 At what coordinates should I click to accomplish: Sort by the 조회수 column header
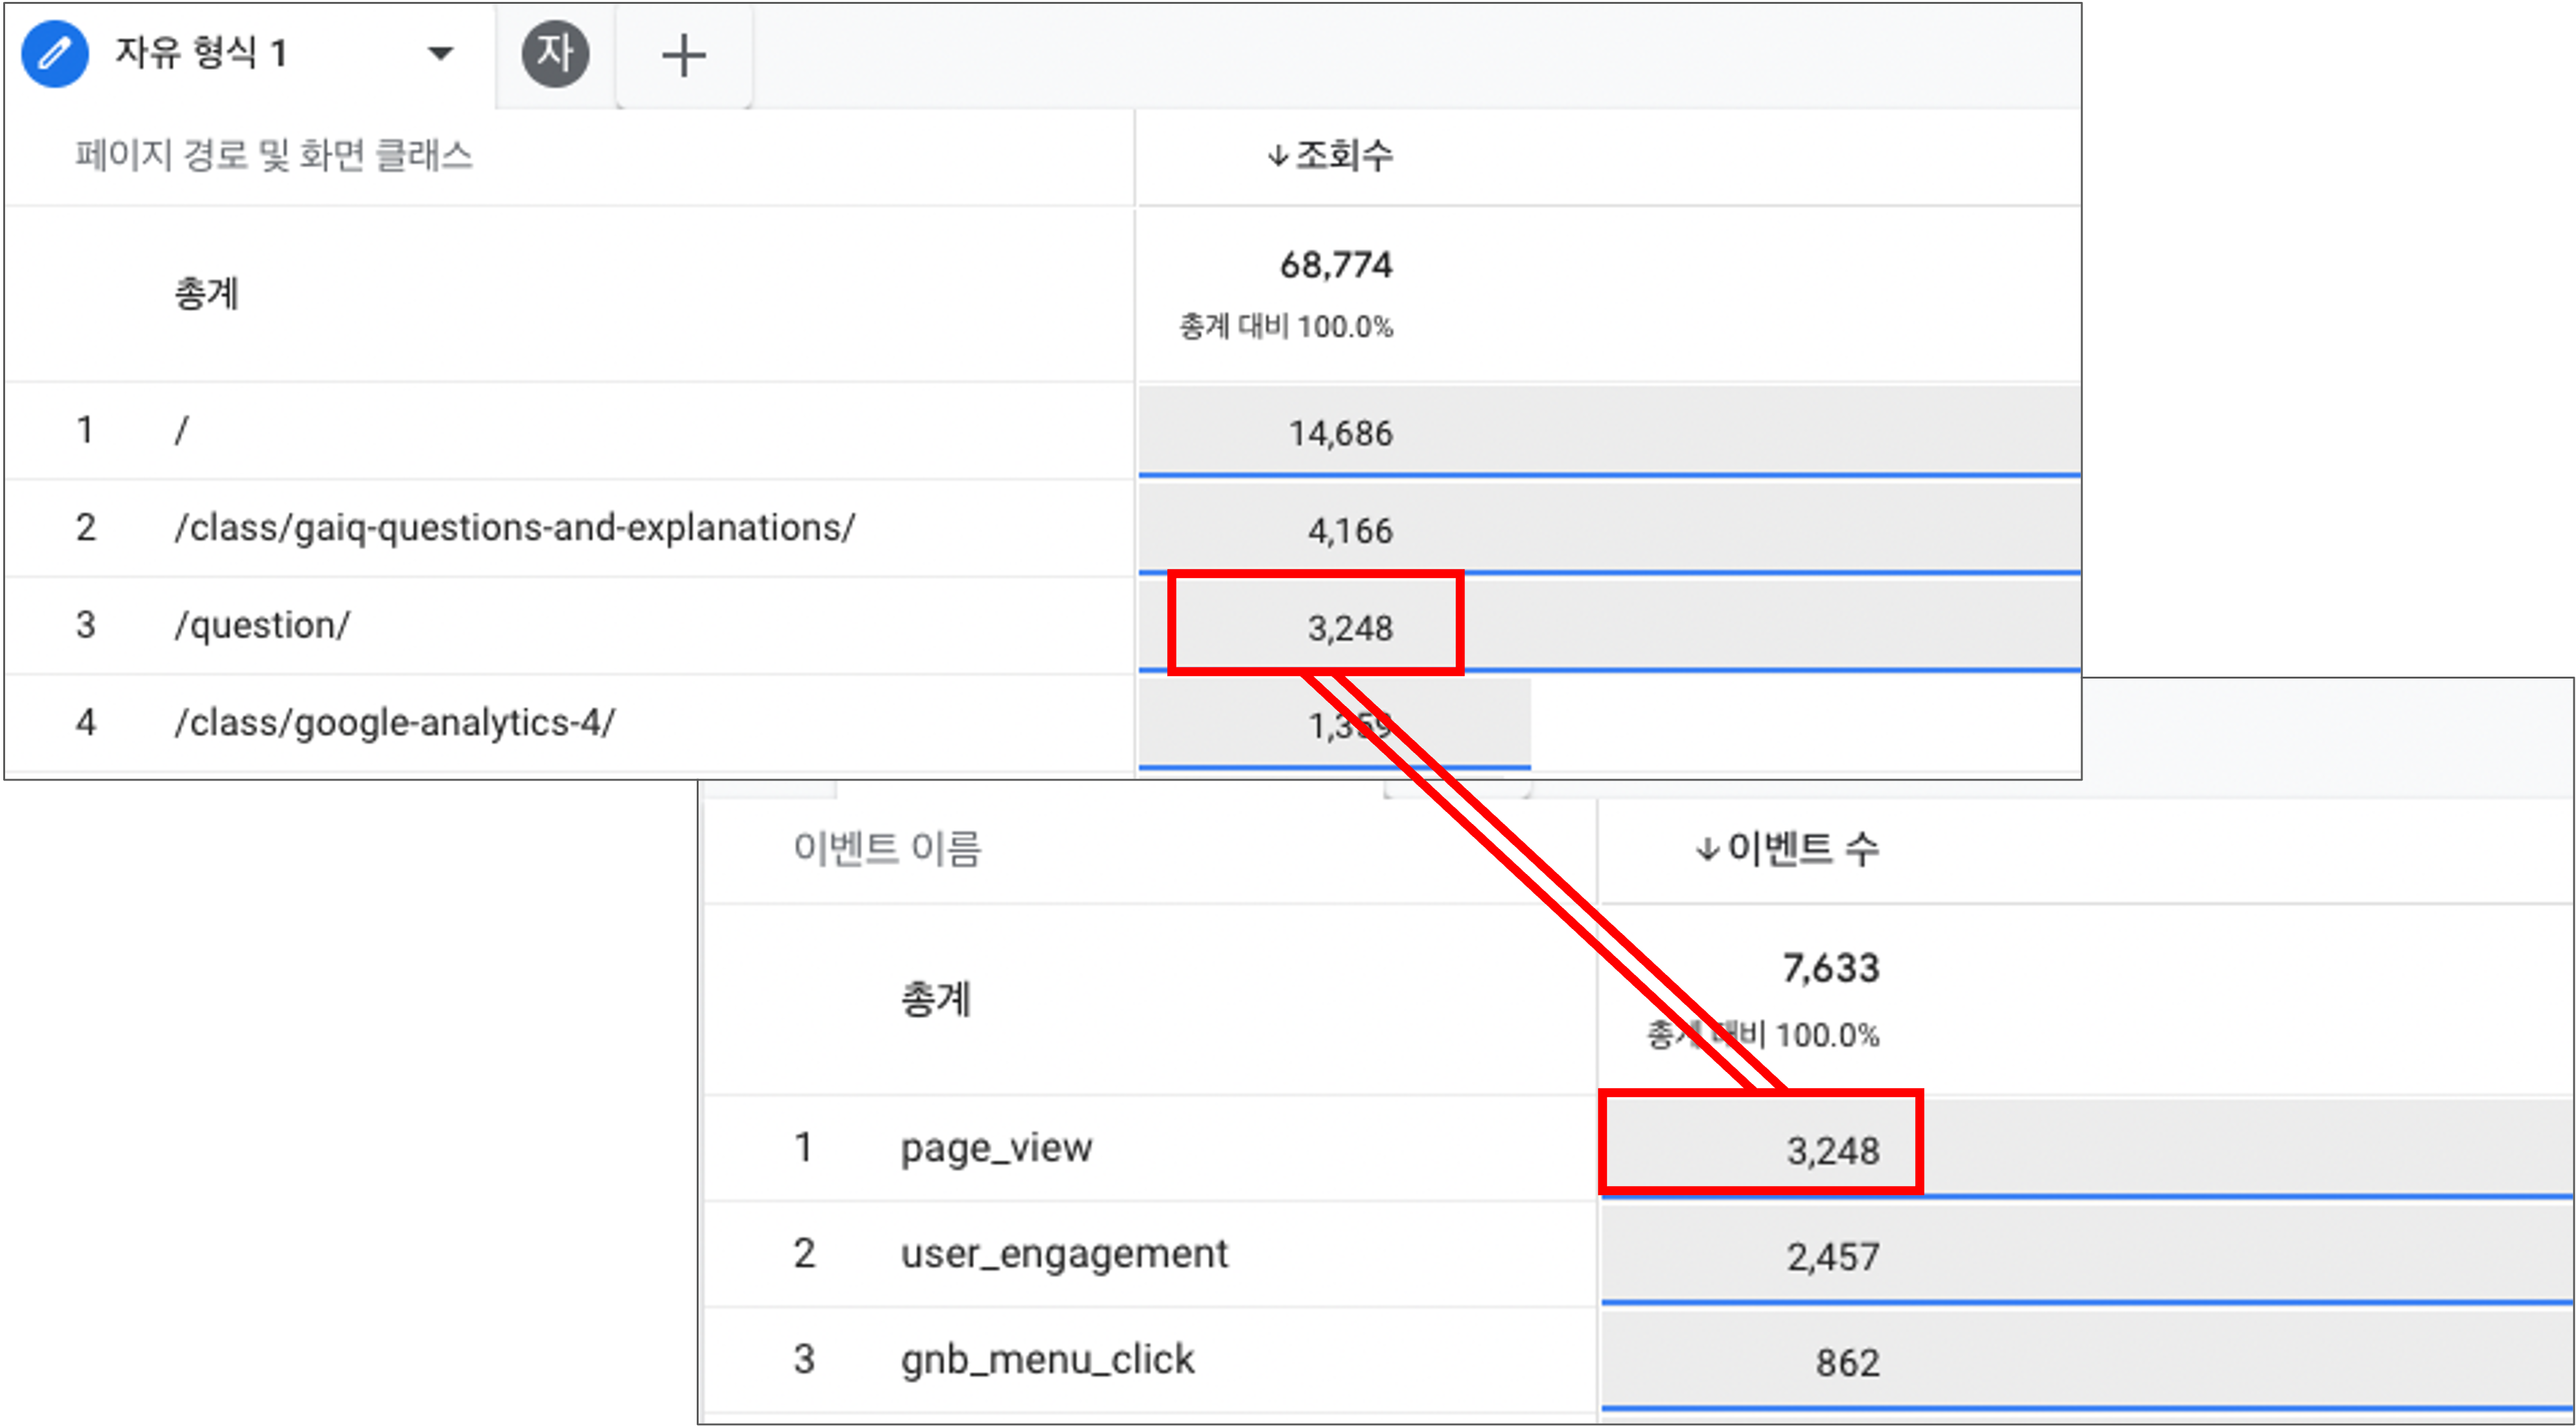pos(1344,155)
